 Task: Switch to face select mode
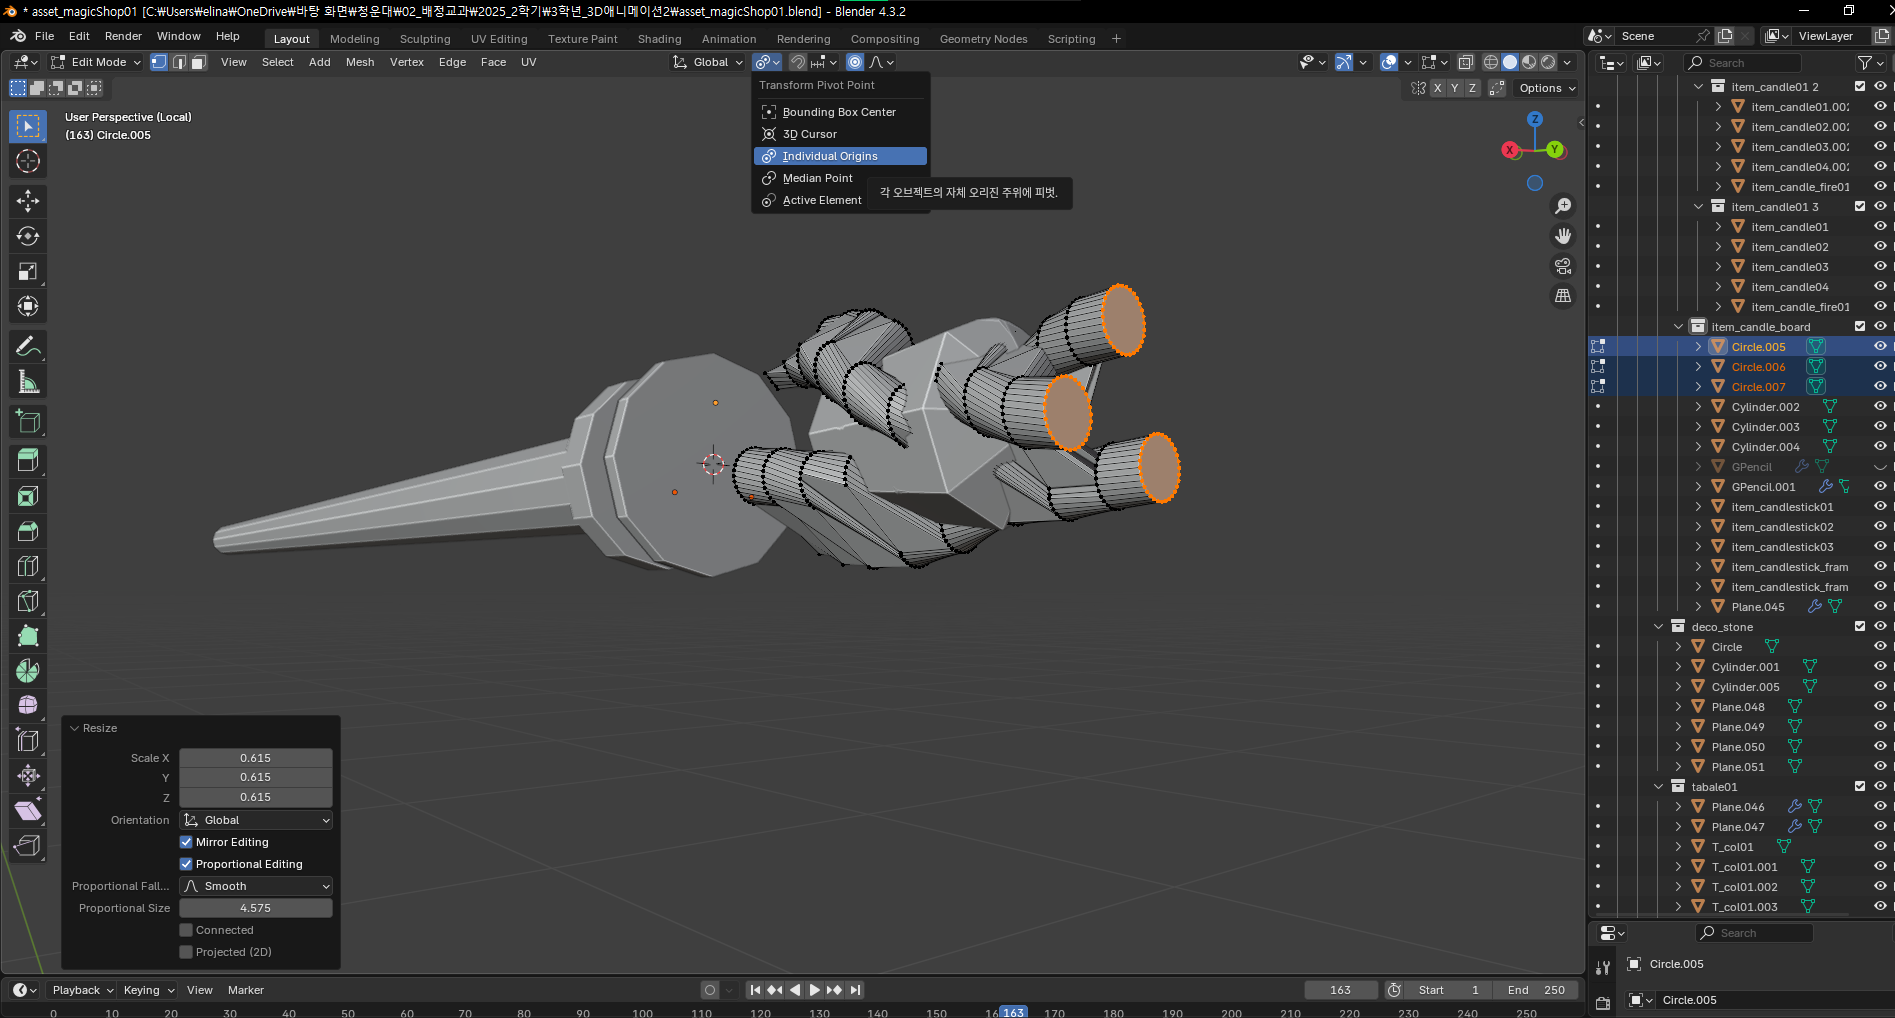(199, 62)
